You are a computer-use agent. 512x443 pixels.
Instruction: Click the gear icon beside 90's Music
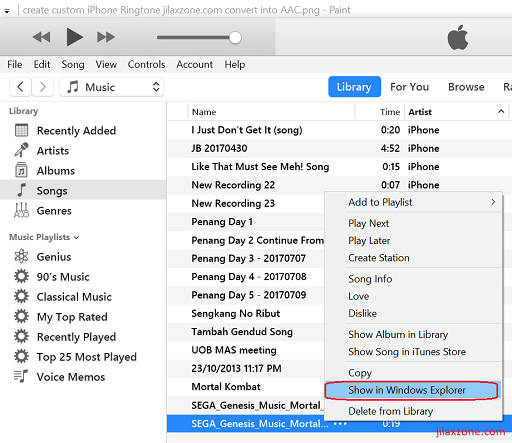22,276
